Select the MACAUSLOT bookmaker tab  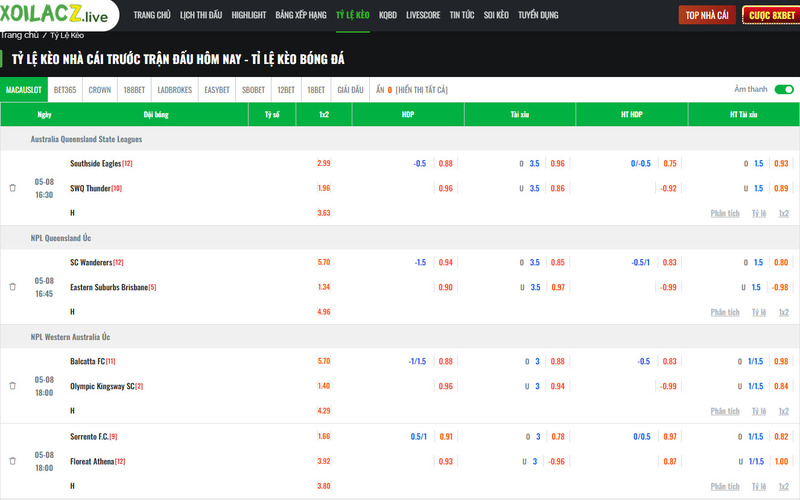pyautogui.click(x=24, y=90)
